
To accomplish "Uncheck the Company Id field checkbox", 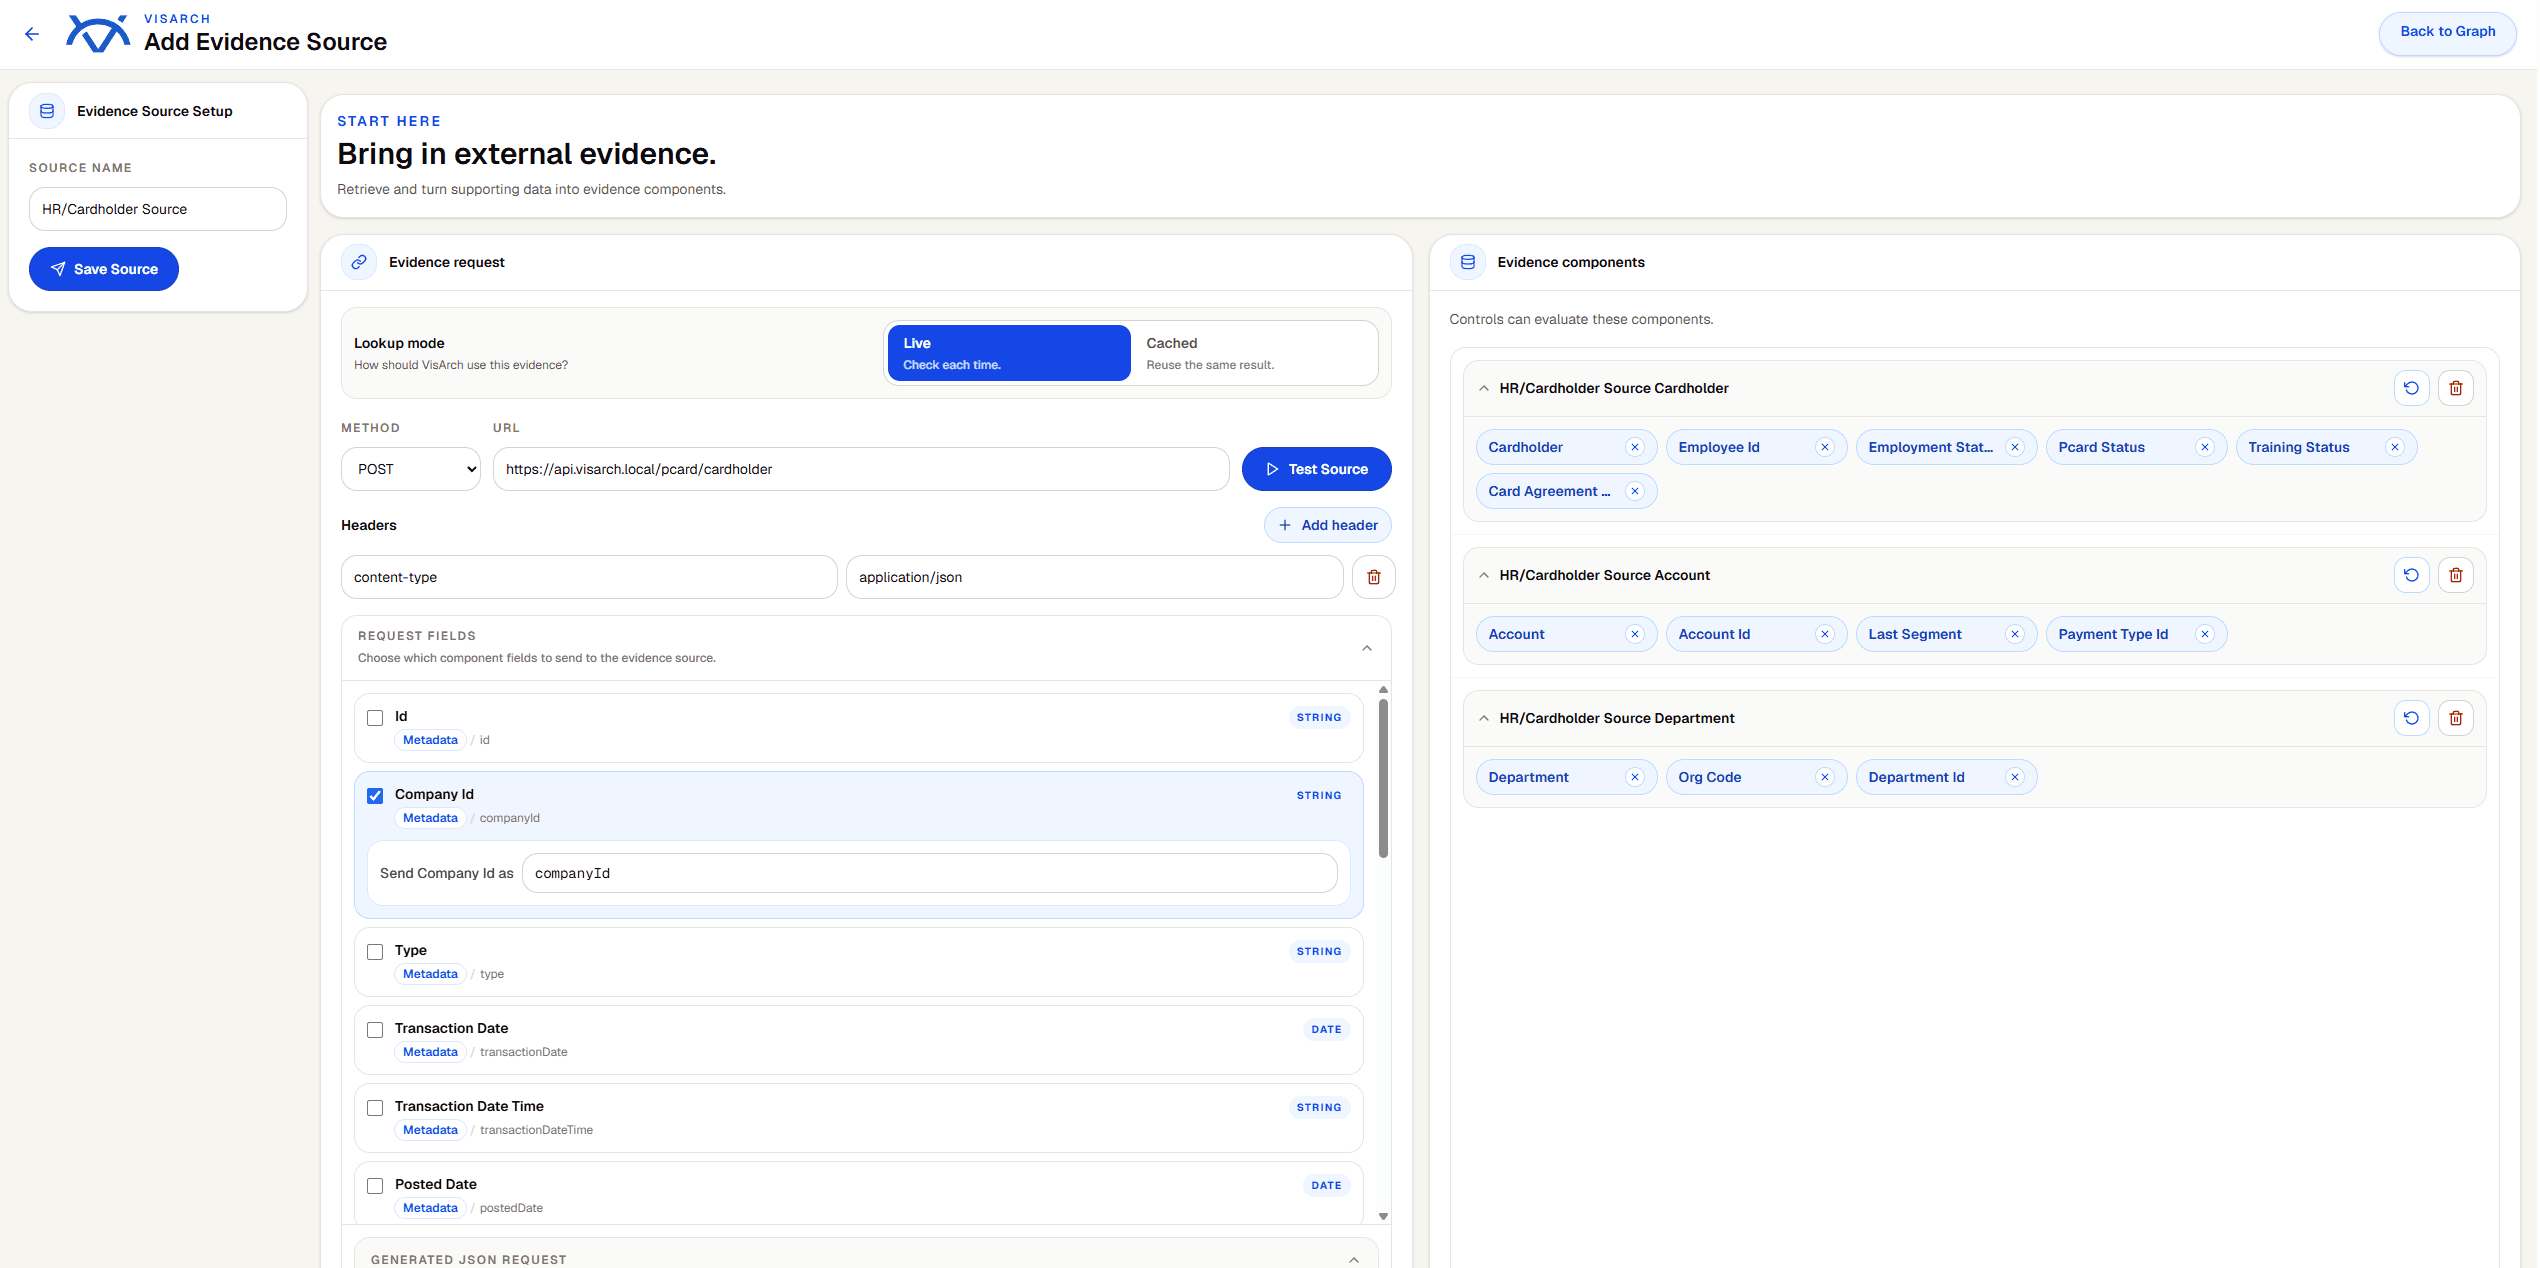I will click(375, 796).
